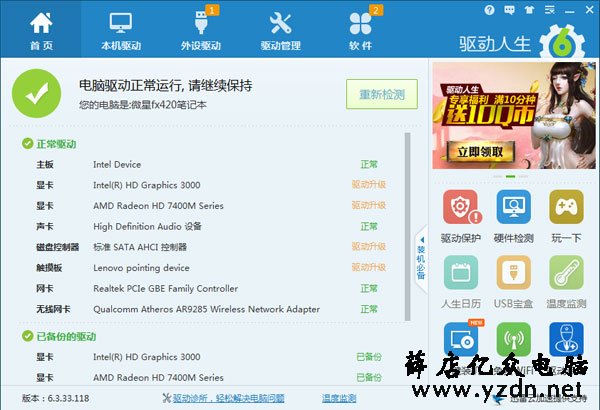Open the main menu icon

click(x=549, y=10)
